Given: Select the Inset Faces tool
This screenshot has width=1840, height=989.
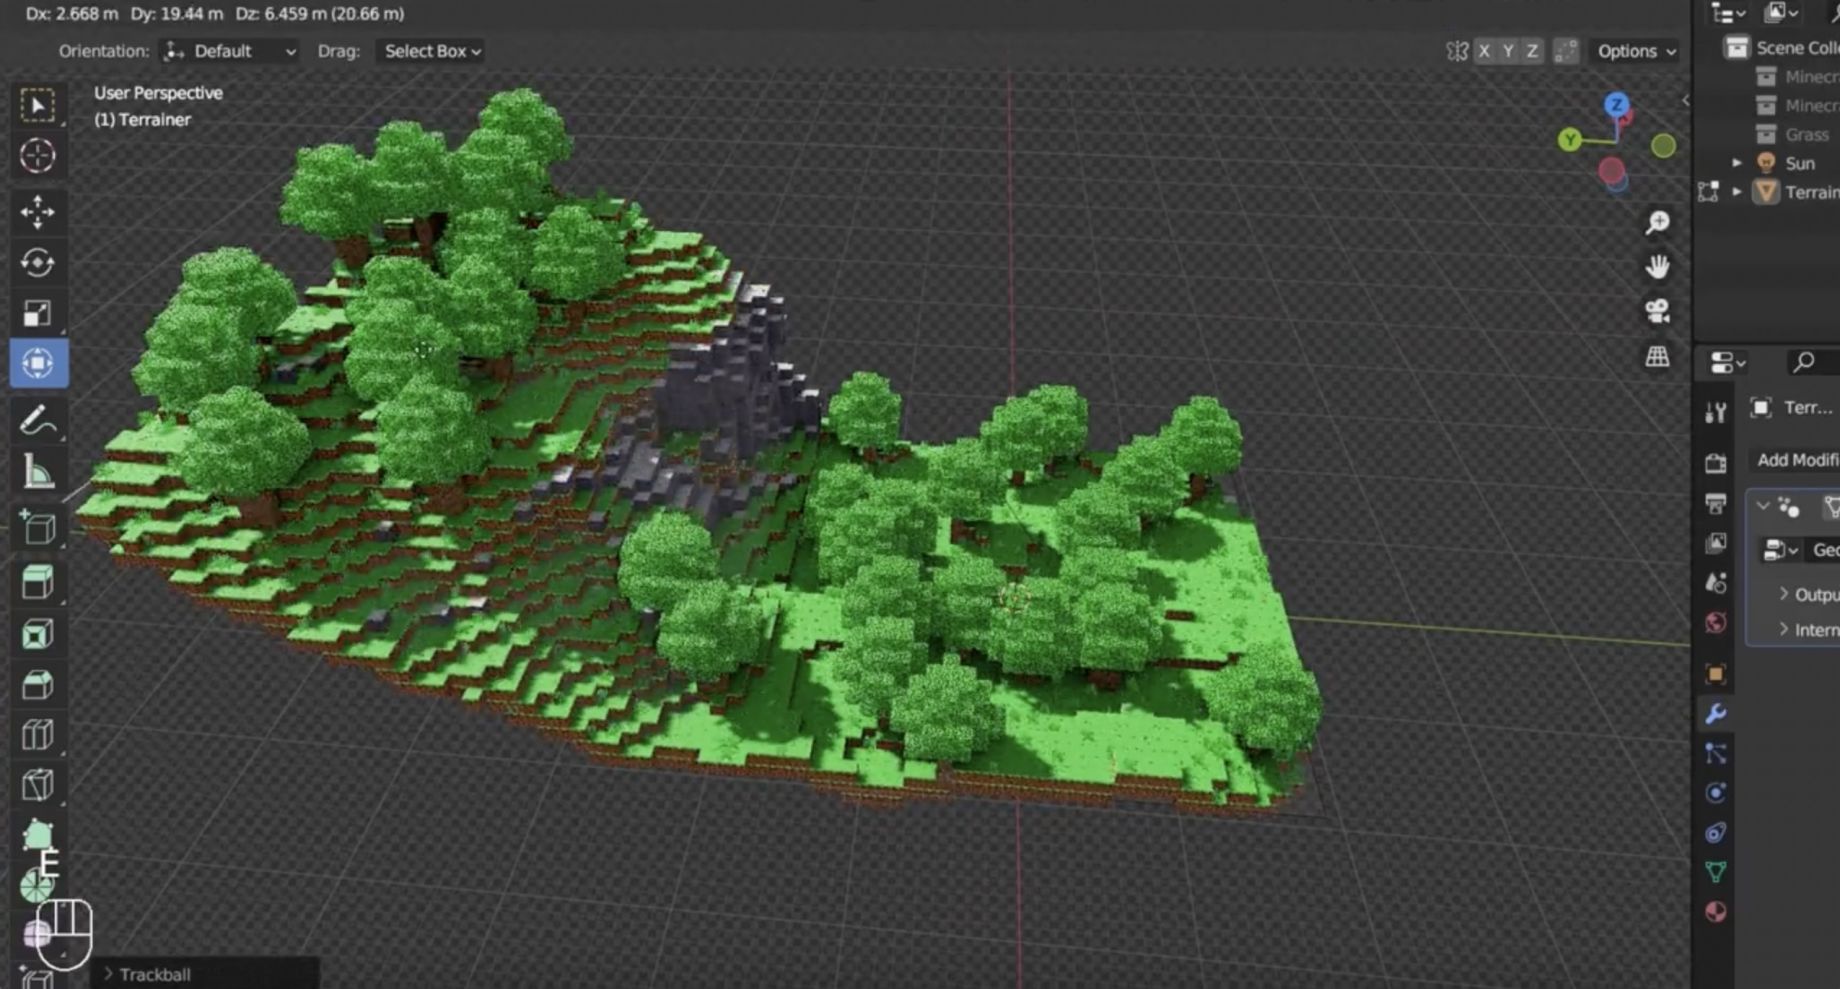Looking at the screenshot, I should pos(38,634).
